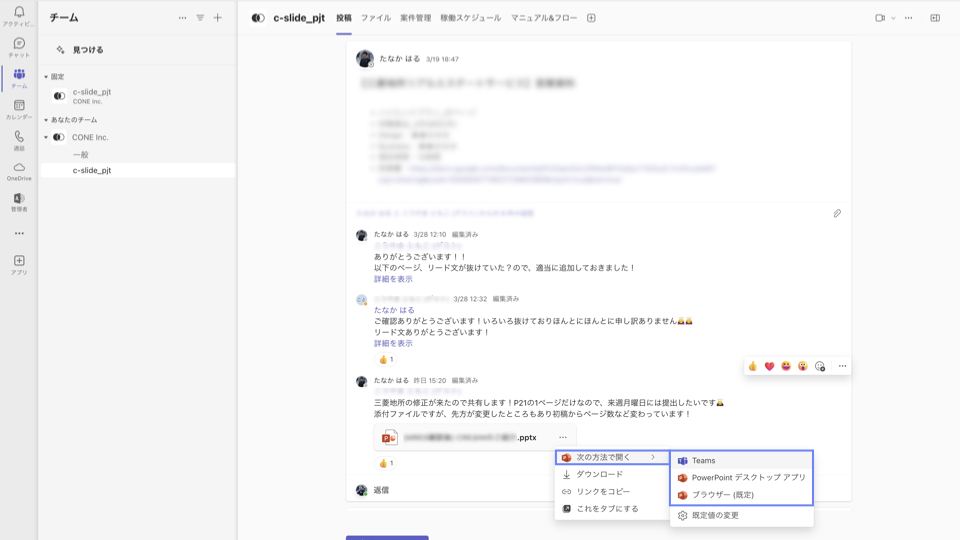960x540 pixels.
Task: Collapse the あなたのチーム section
Action: tap(46, 120)
